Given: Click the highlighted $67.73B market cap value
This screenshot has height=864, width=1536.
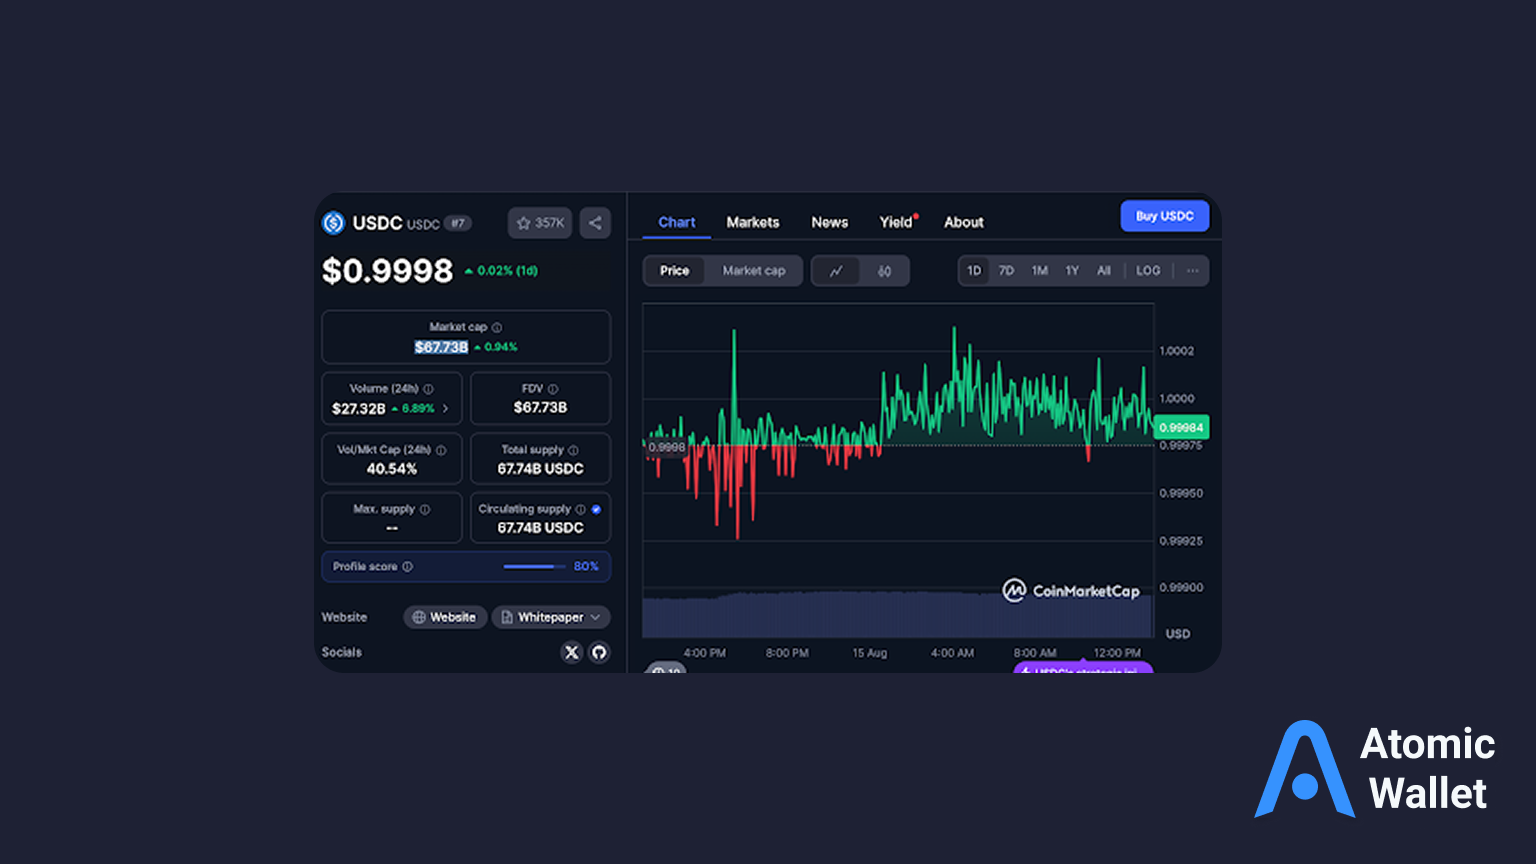Looking at the screenshot, I should click(x=441, y=347).
